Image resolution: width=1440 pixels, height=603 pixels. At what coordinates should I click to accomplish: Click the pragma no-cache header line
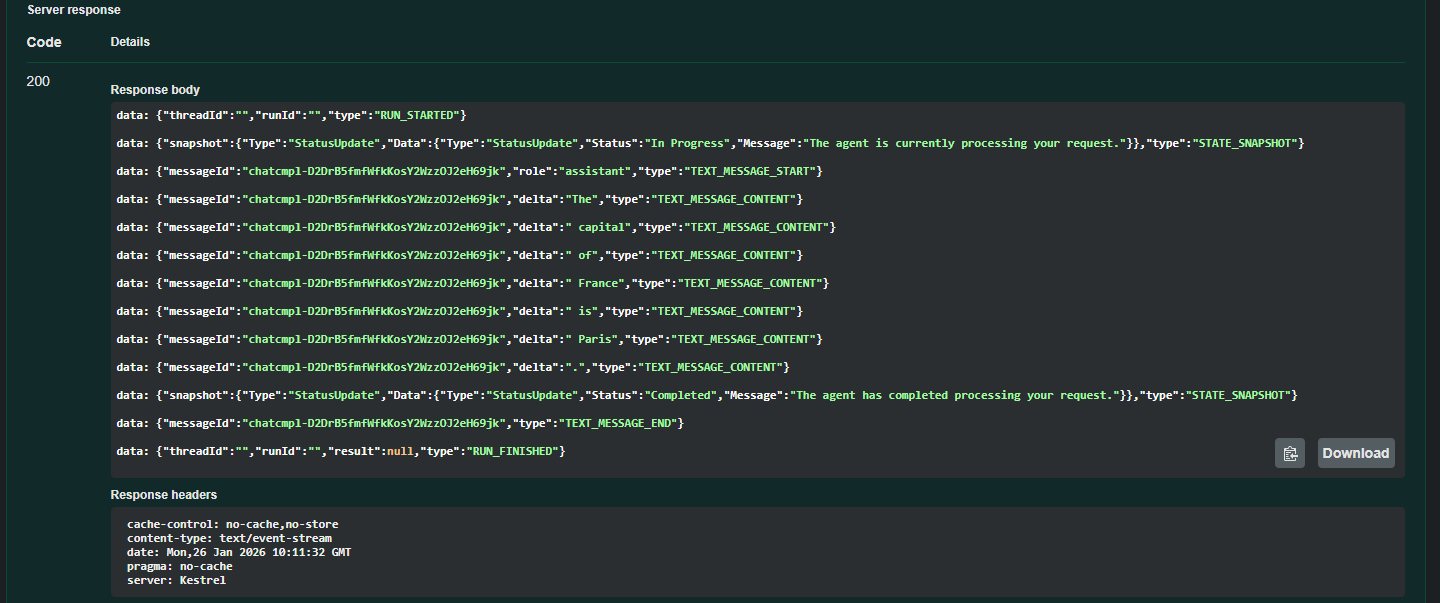[x=179, y=566]
